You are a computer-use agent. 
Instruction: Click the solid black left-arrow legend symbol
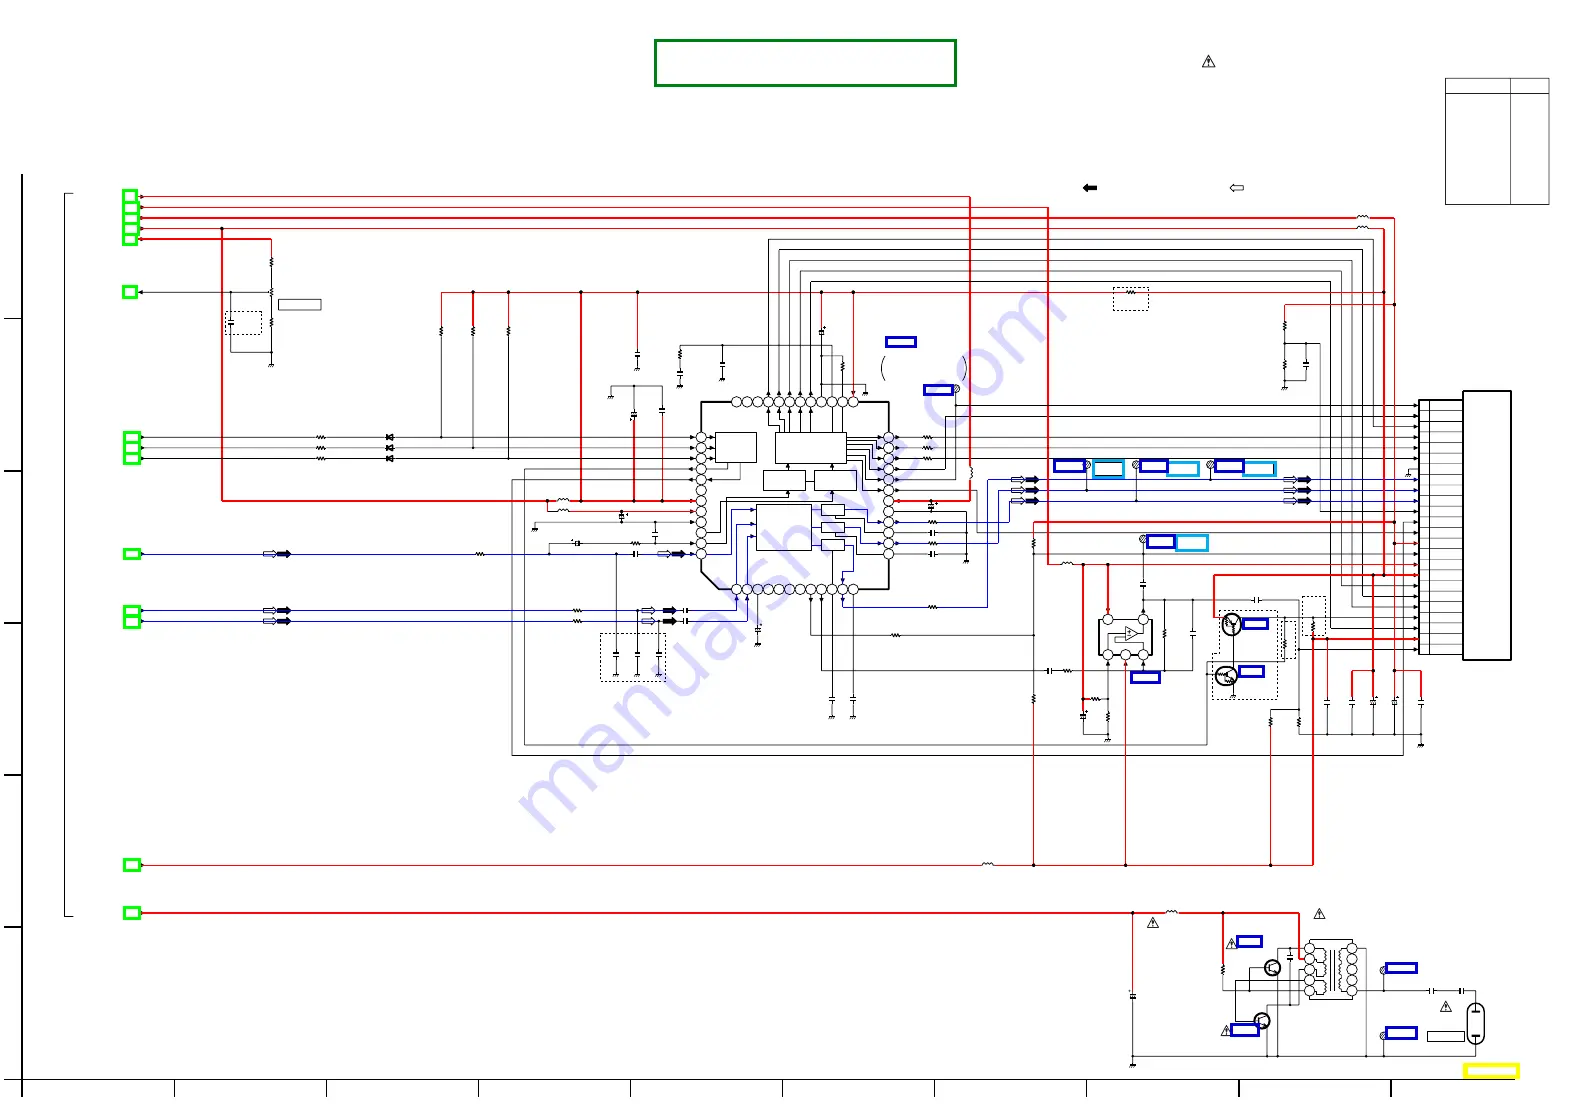point(1090,188)
